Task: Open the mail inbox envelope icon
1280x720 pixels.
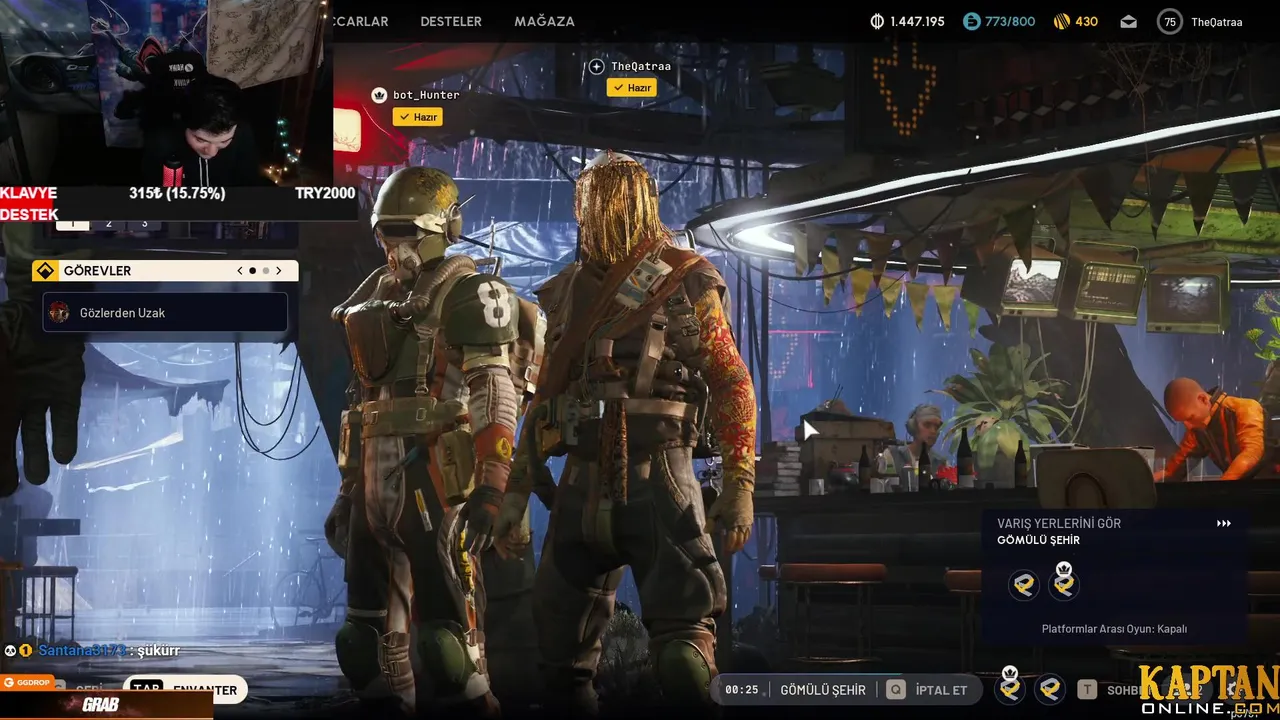Action: coord(1128,22)
